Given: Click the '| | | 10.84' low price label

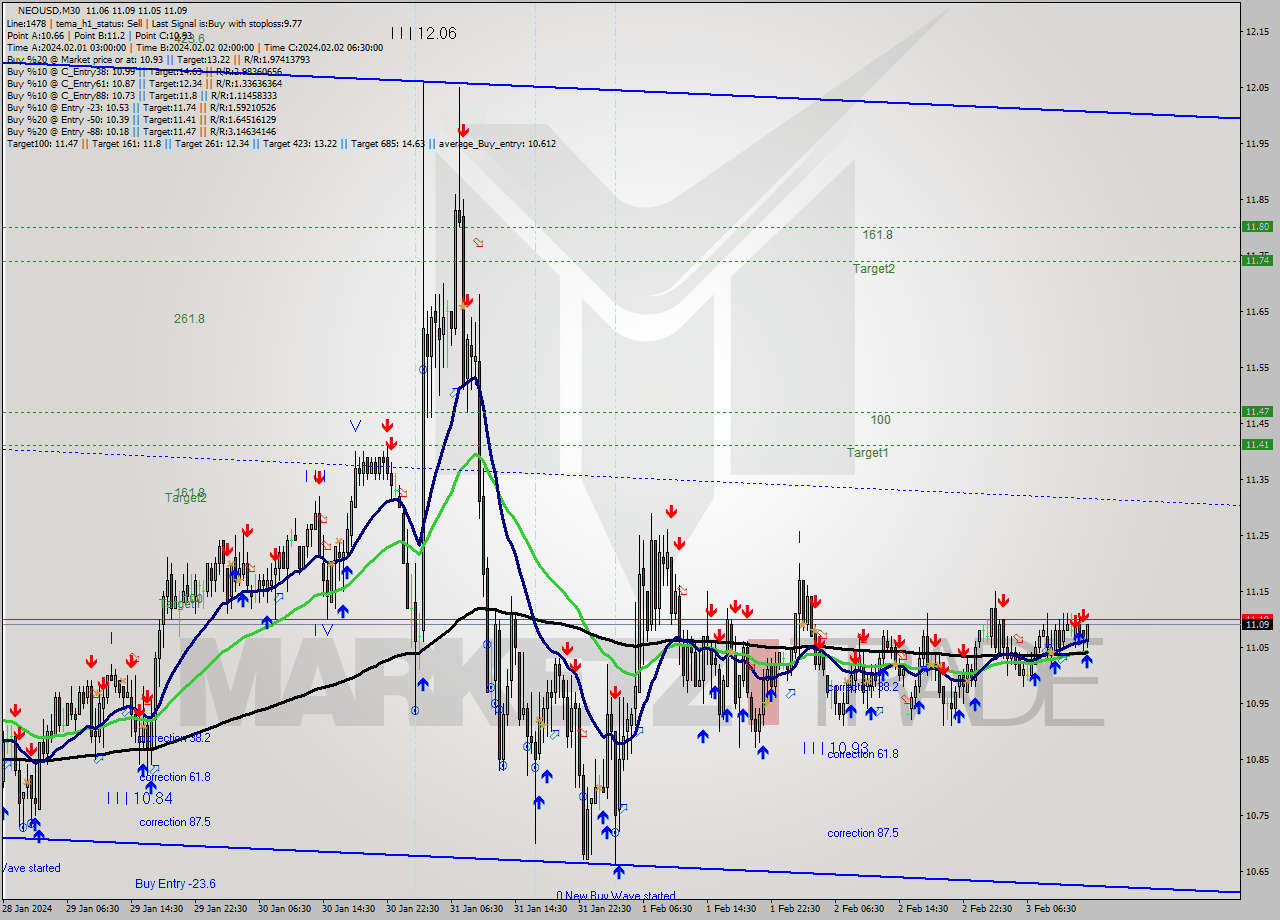Looking at the screenshot, I should pyautogui.click(x=139, y=798).
